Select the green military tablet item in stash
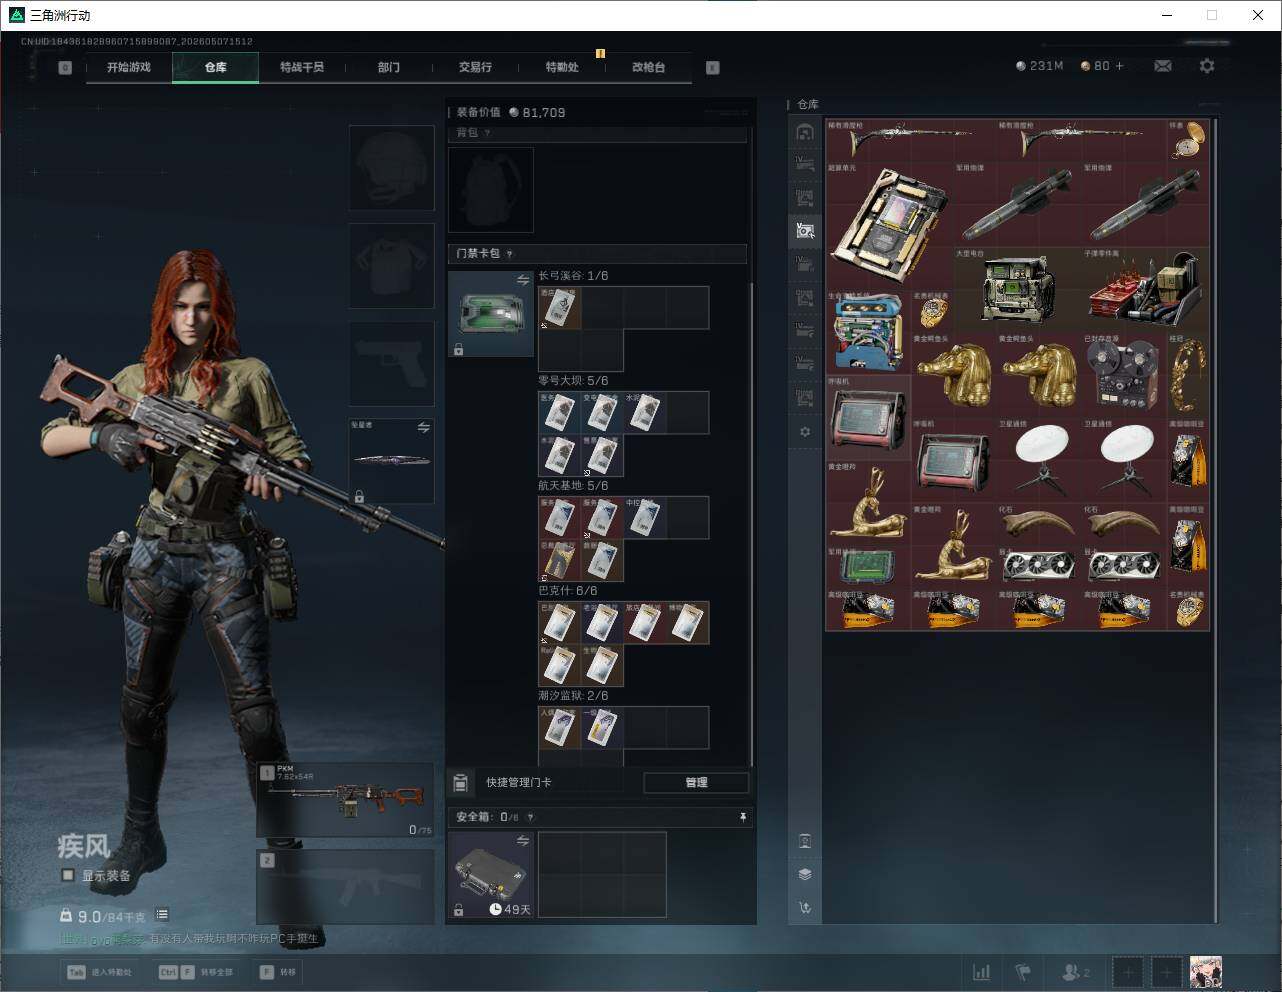The height and width of the screenshot is (992, 1282). pyautogui.click(x=868, y=566)
